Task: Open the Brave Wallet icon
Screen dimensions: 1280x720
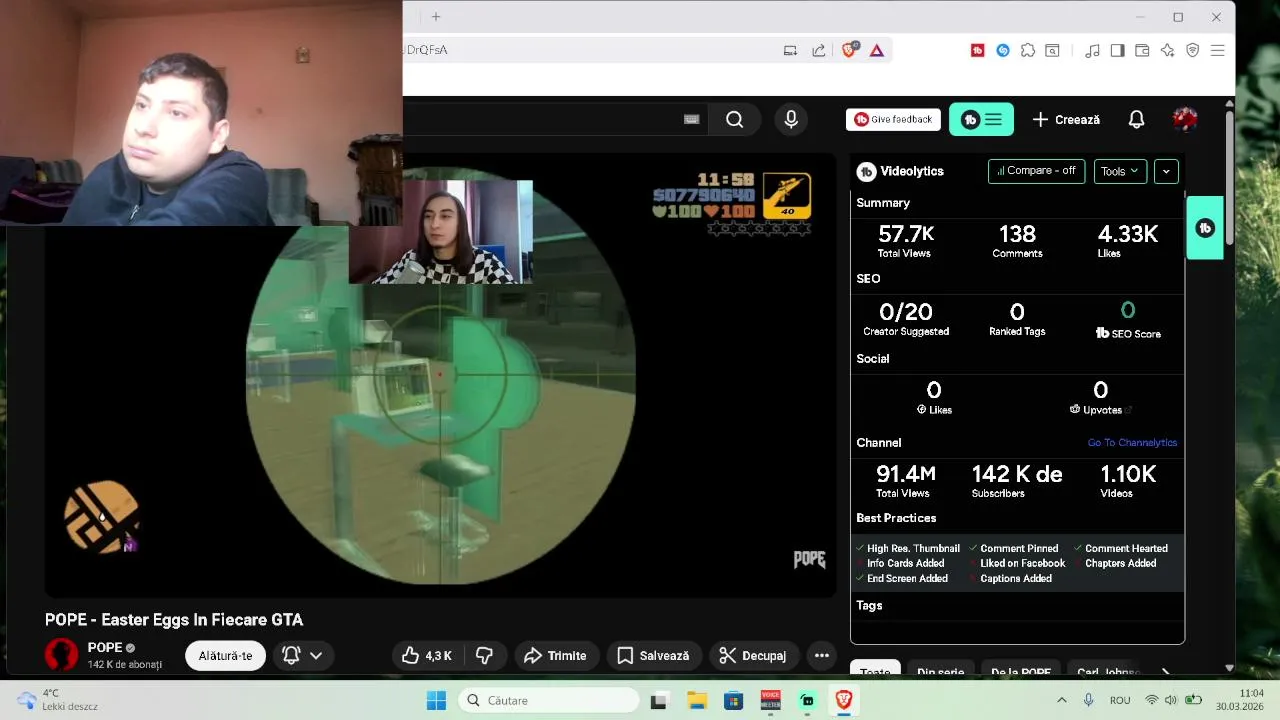Action: coord(1142,50)
